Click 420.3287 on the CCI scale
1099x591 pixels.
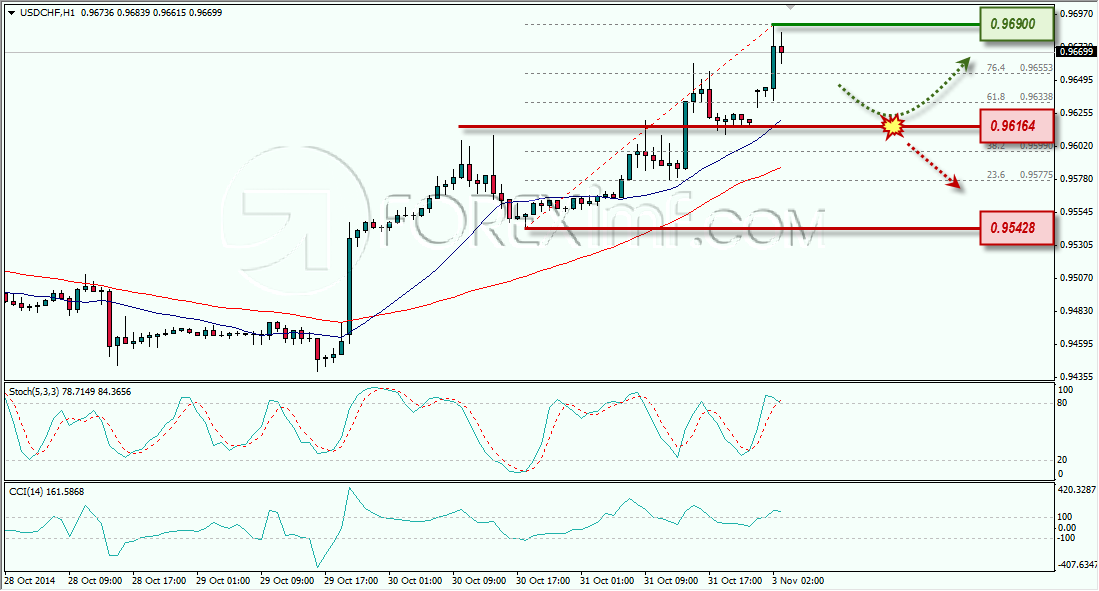pos(1077,490)
